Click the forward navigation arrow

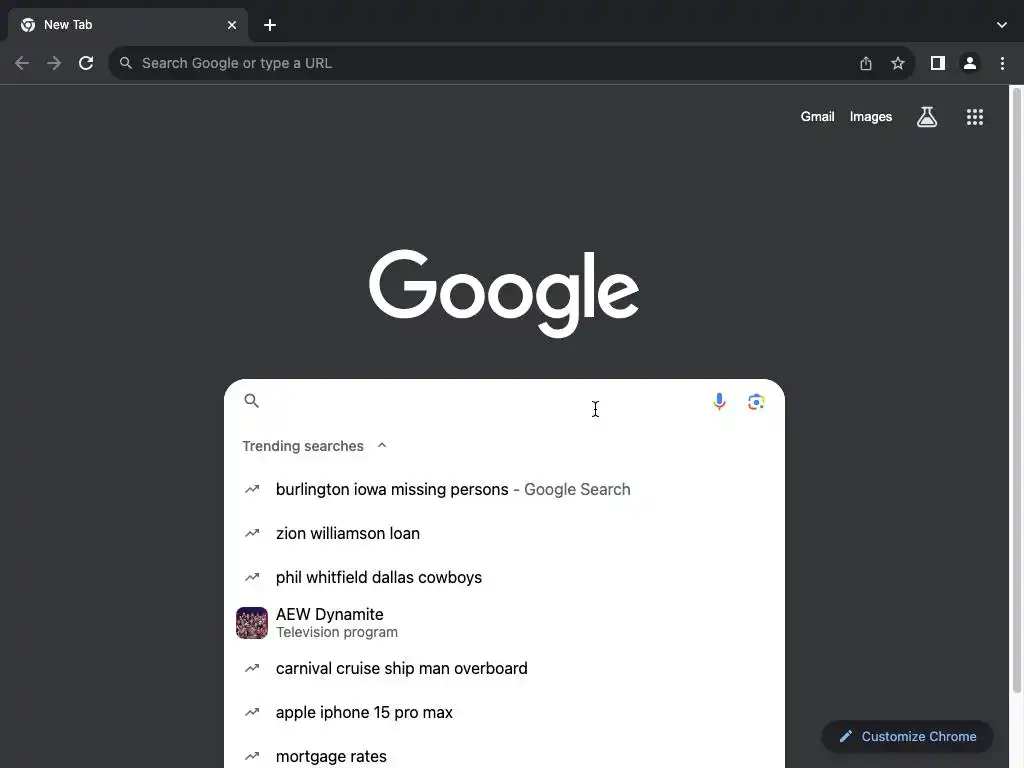pyautogui.click(x=54, y=63)
